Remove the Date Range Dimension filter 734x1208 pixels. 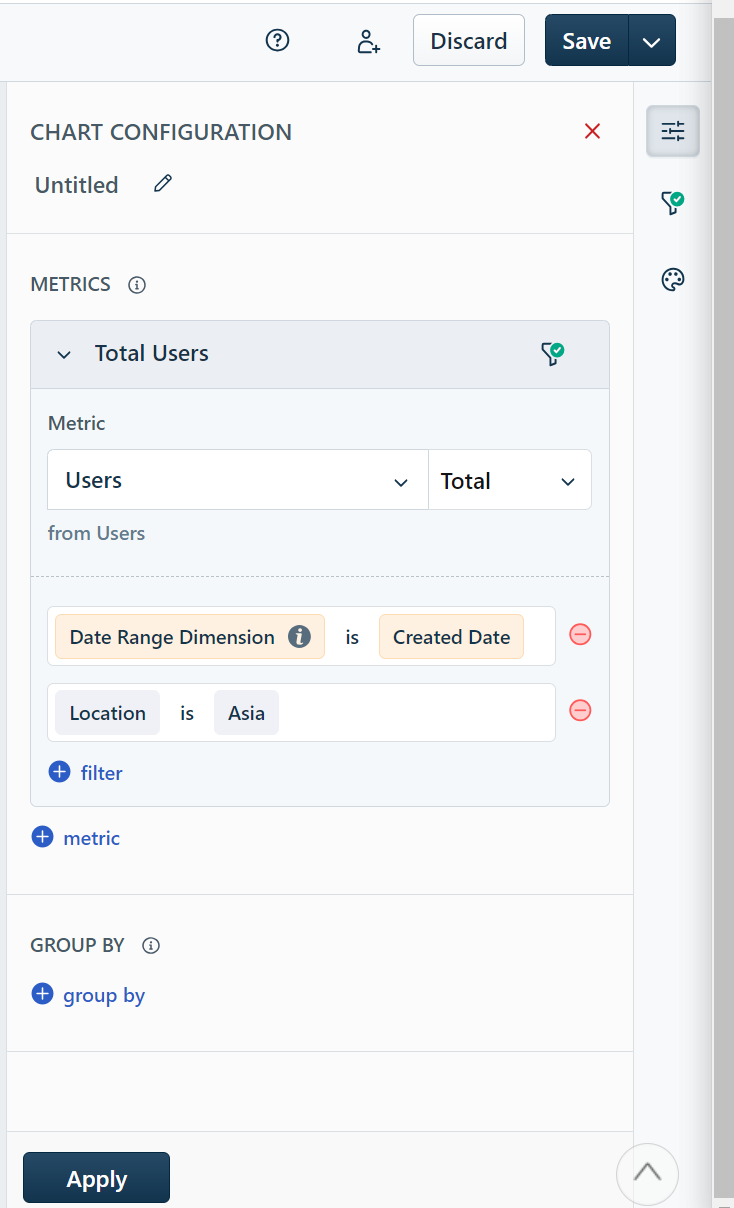click(x=580, y=634)
